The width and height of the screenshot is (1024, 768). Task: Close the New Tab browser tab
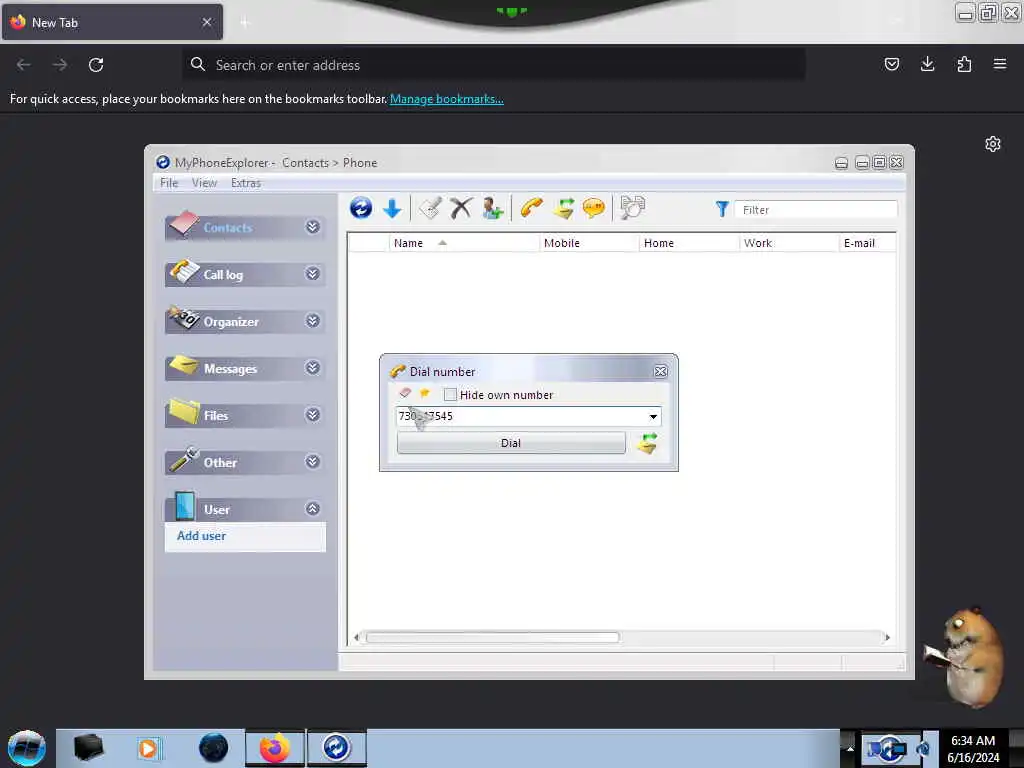pyautogui.click(x=207, y=22)
